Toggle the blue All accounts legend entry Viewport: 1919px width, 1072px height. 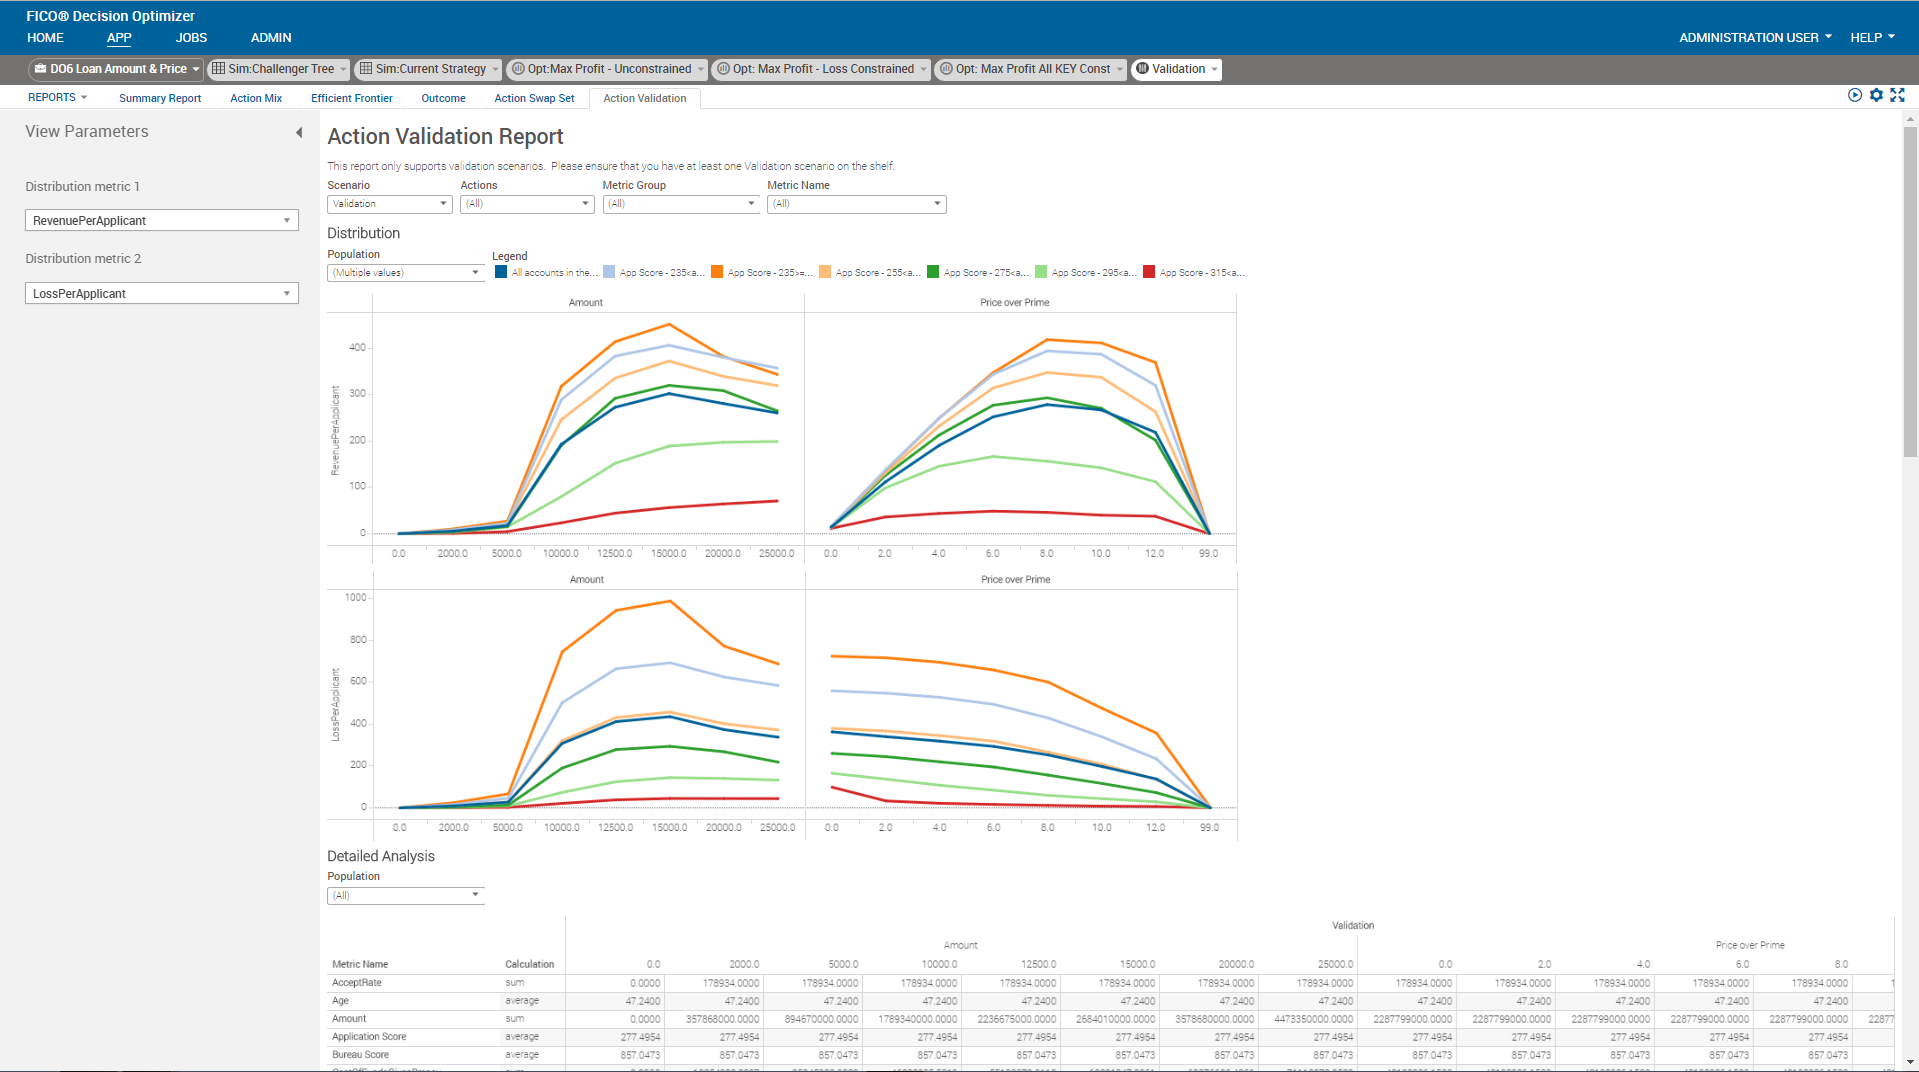[x=500, y=271]
